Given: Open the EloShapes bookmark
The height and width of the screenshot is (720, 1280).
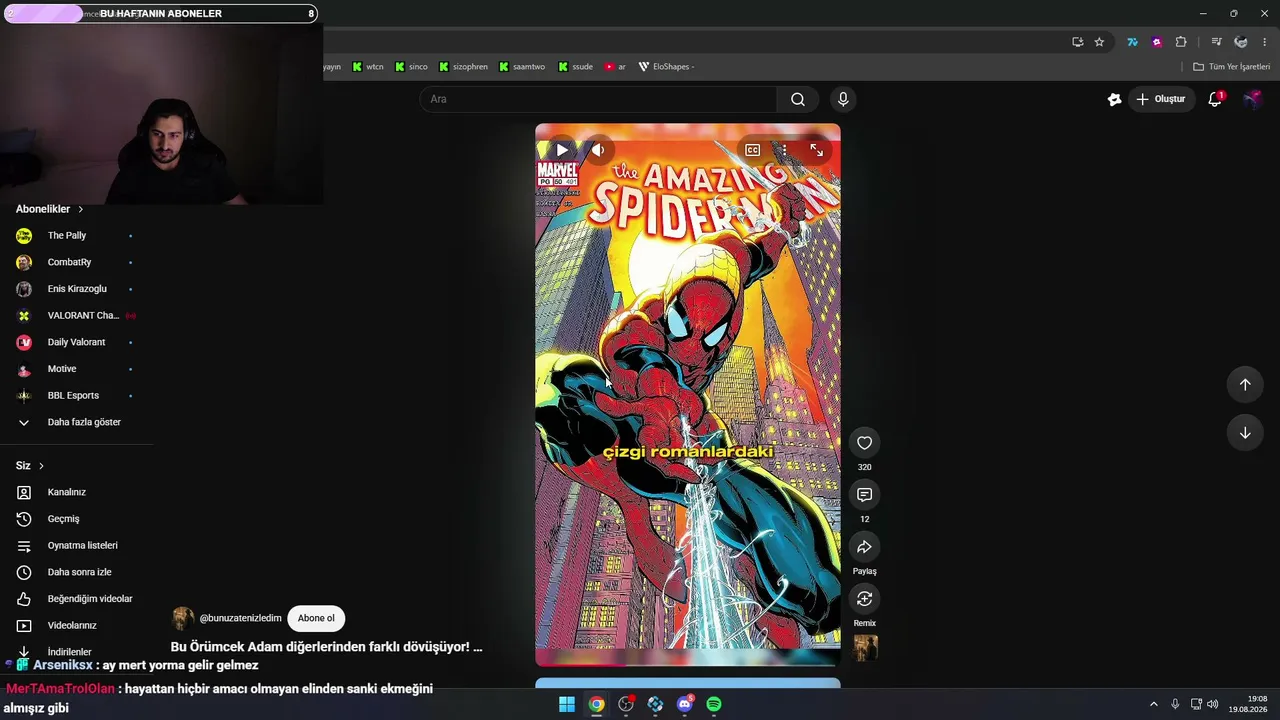Looking at the screenshot, I should coord(667,67).
